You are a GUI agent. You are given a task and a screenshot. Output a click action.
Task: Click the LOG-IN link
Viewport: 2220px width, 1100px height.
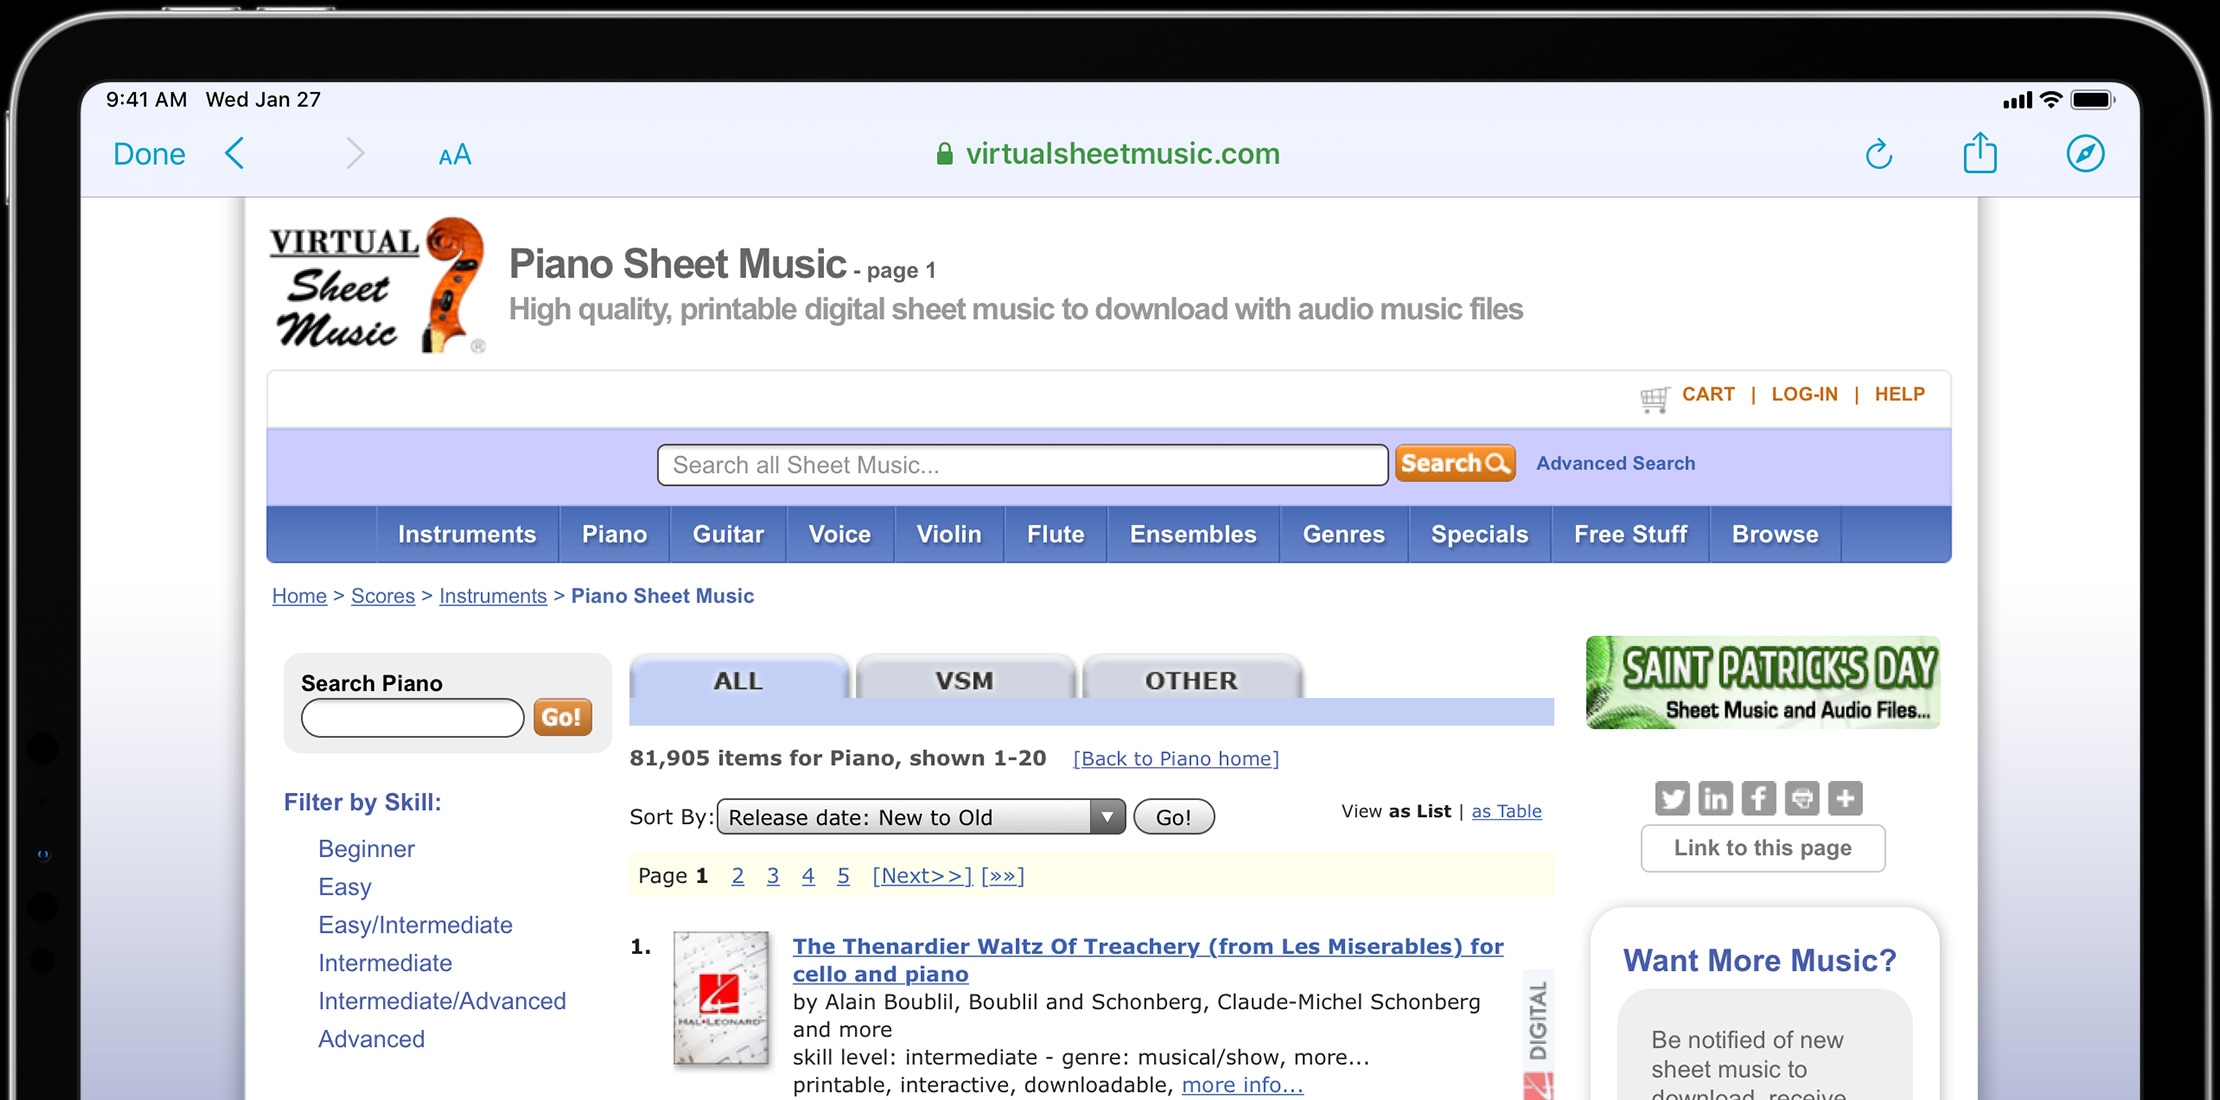pyautogui.click(x=1805, y=394)
